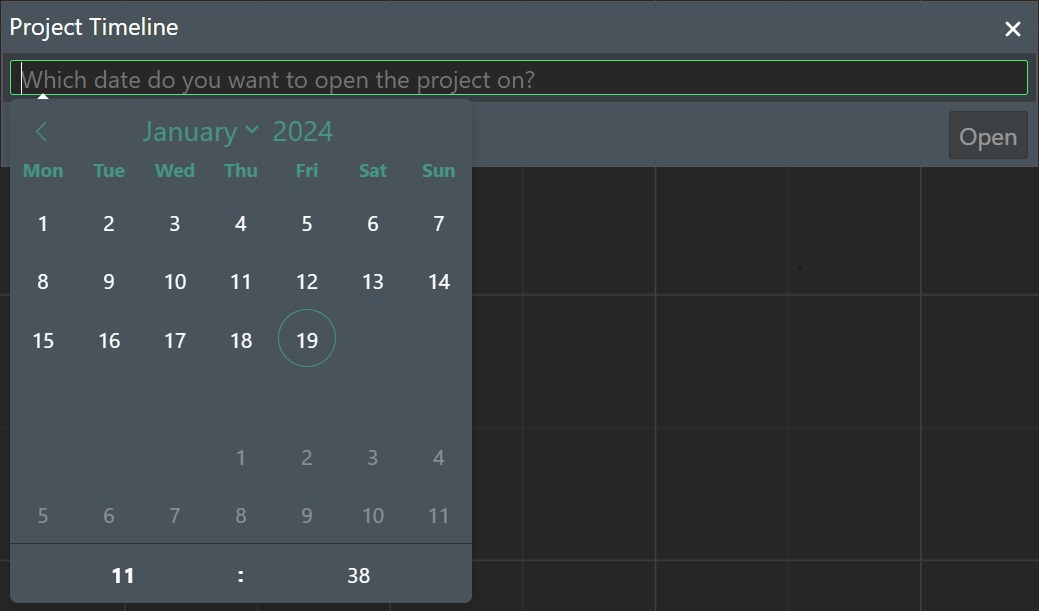
Task: Choose January 12 under Fri
Action: coord(307,282)
